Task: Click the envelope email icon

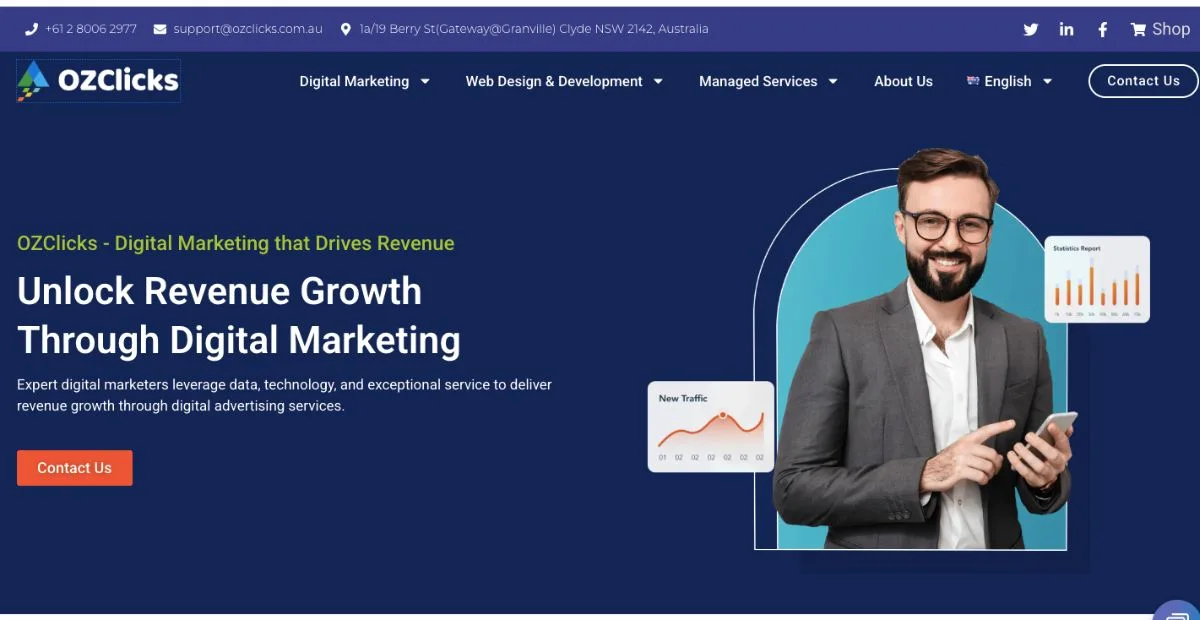Action: [x=160, y=29]
